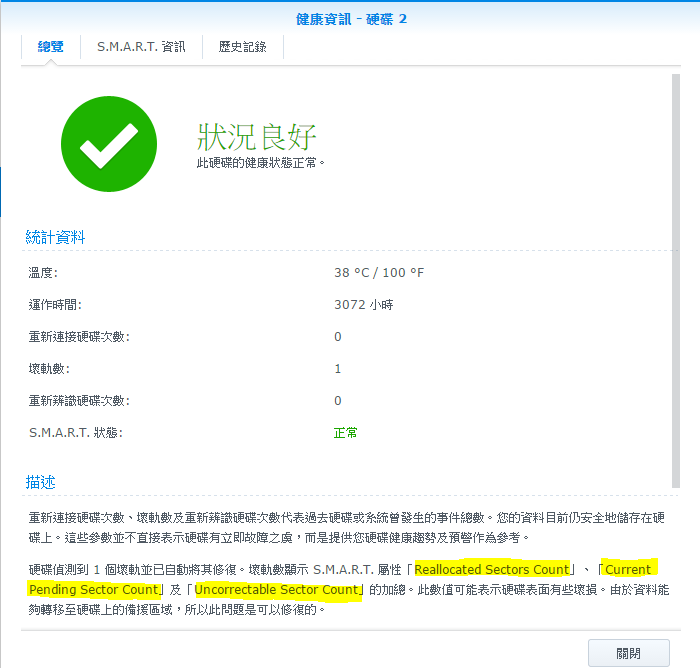Click the highlighted Pending Sector Count text

94,590
